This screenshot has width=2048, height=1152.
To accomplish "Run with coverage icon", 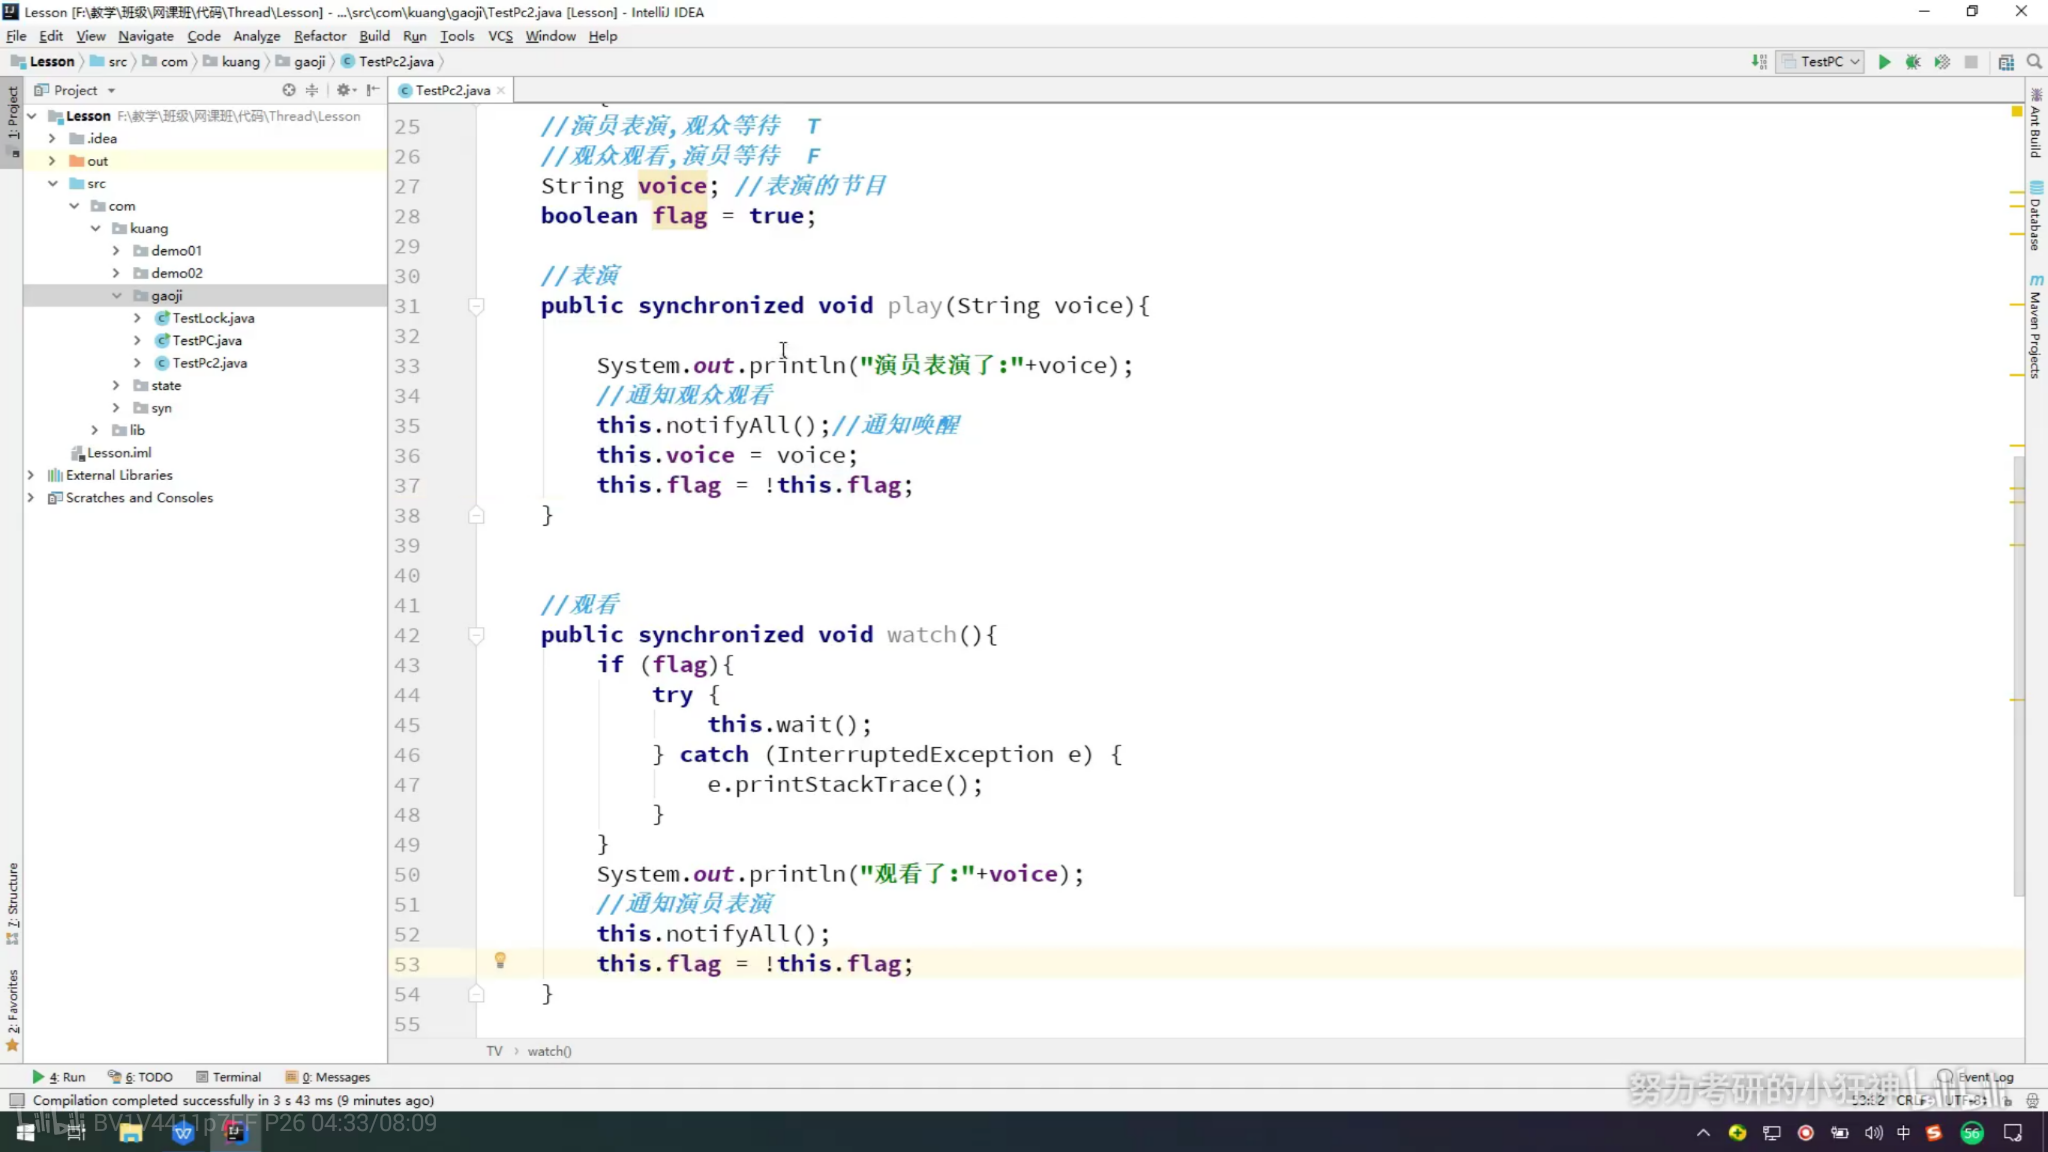I will tap(1941, 62).
